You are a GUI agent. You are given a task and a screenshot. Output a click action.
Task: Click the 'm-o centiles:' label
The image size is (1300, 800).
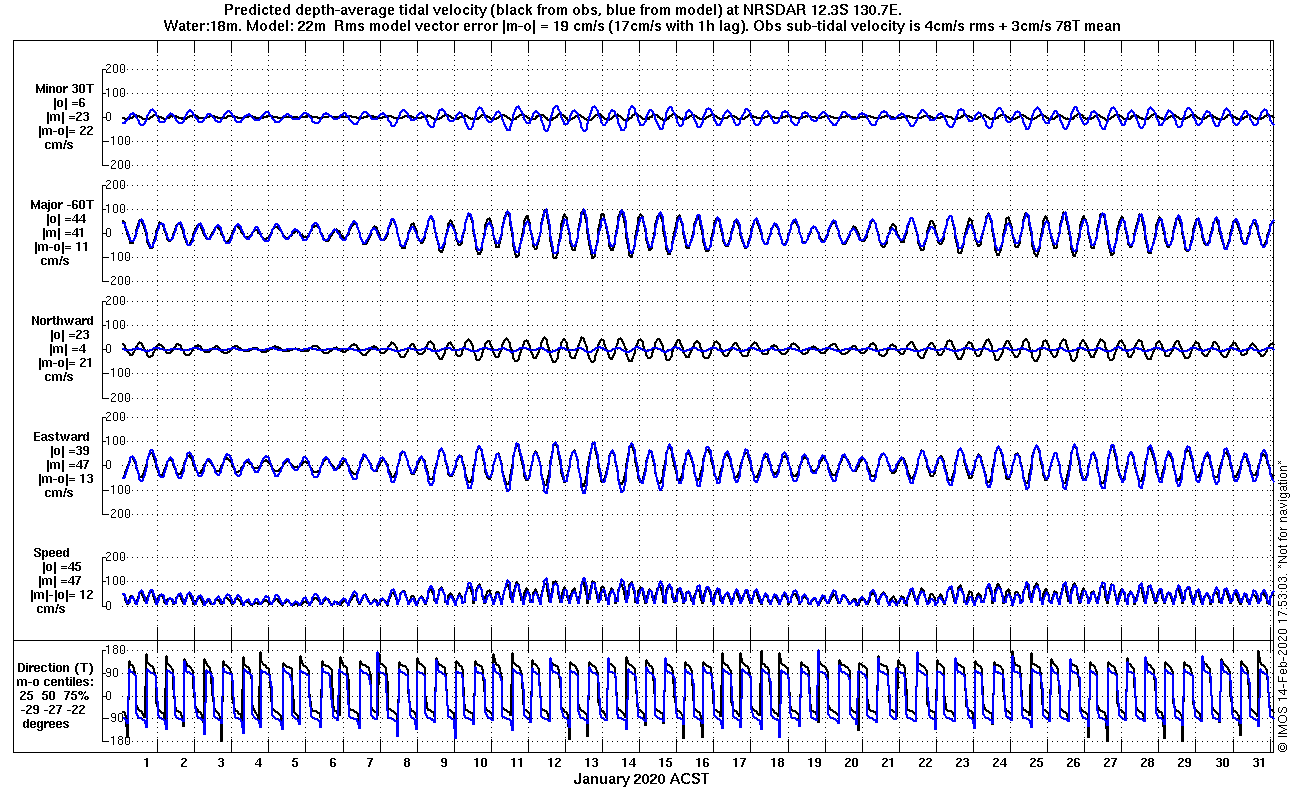[x=57, y=681]
